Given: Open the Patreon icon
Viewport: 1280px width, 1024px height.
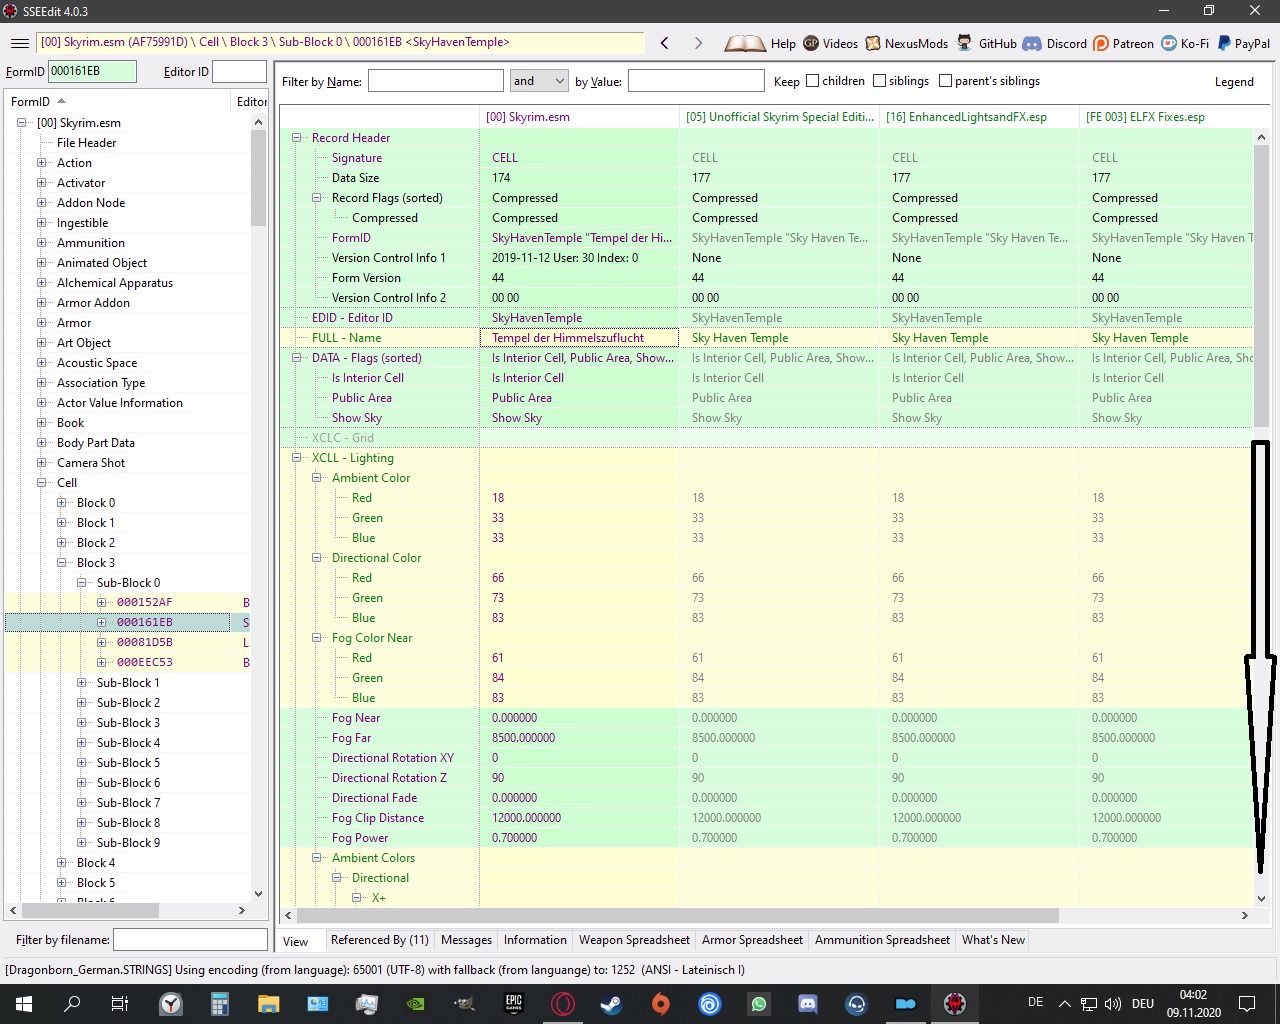Looking at the screenshot, I should 1101,43.
